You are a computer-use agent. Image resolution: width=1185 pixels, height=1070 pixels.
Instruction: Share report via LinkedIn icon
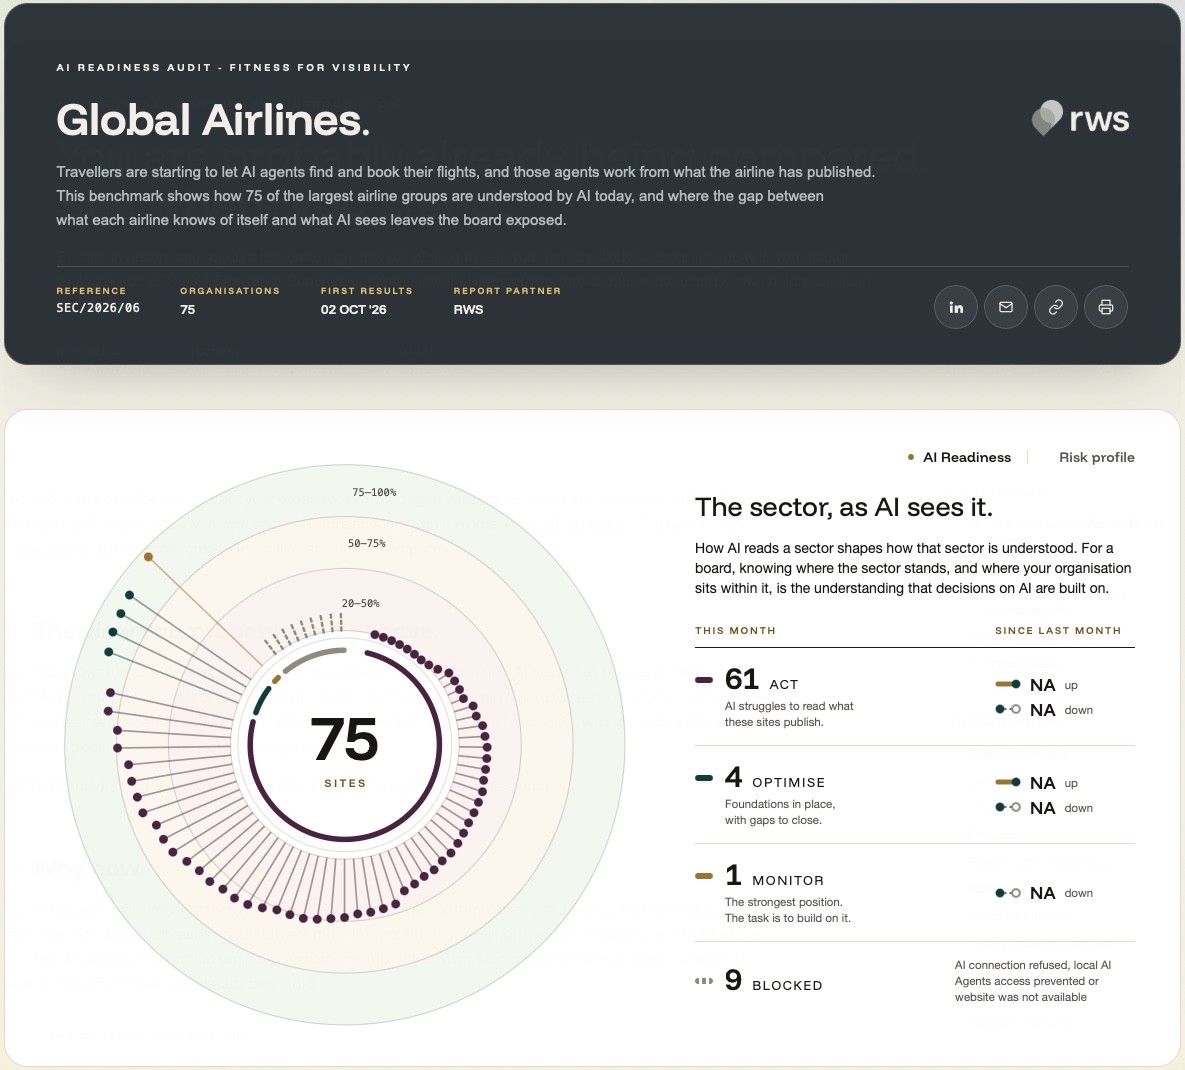956,307
